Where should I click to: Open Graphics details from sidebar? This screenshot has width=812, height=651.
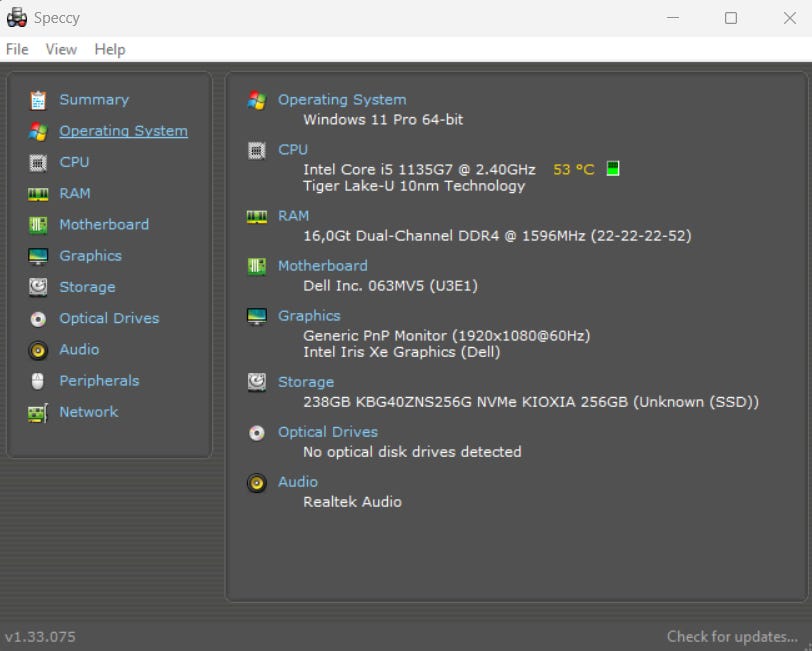[91, 256]
